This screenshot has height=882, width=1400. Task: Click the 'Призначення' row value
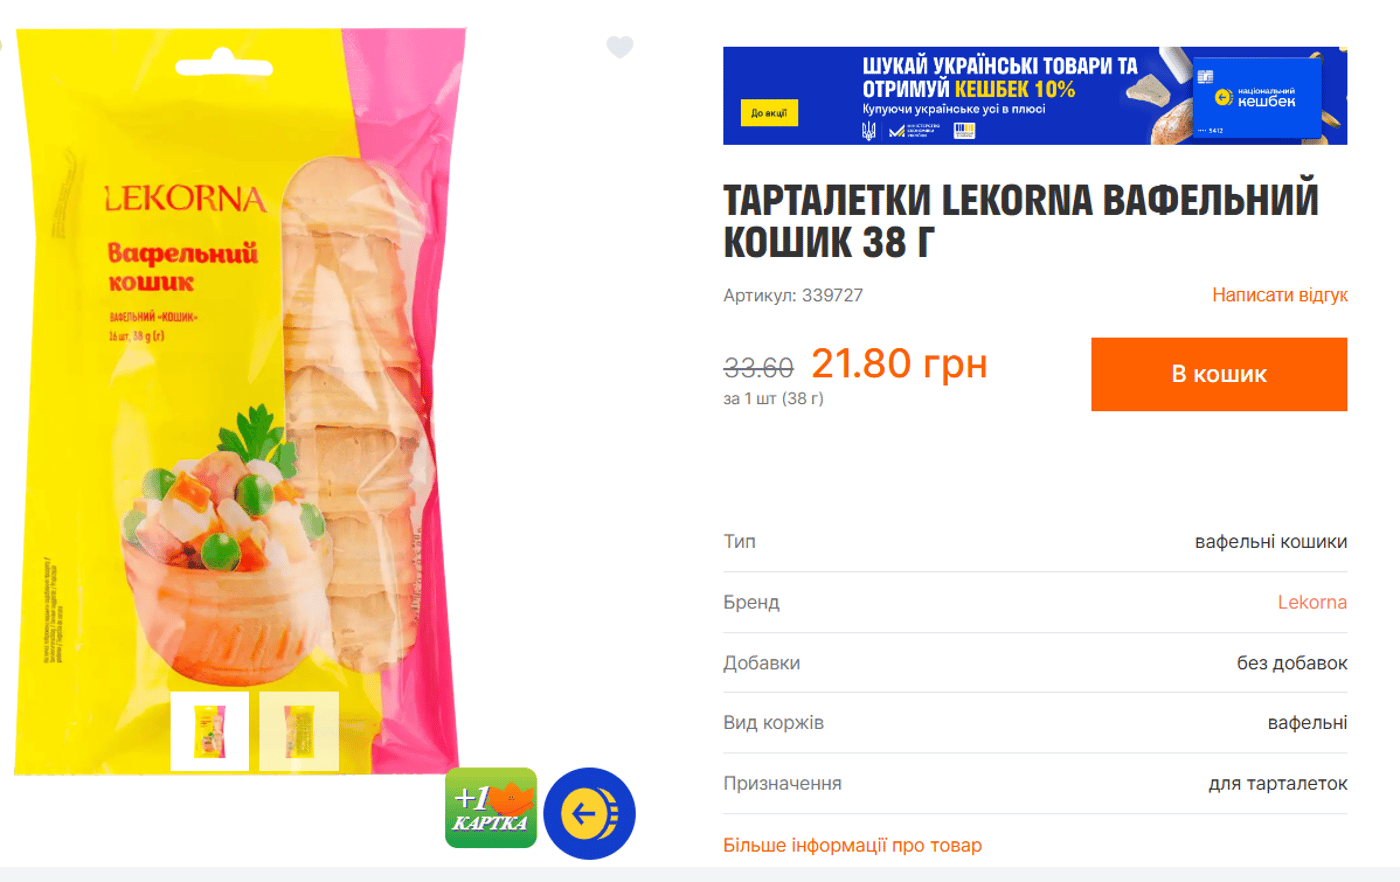[x=1278, y=783]
